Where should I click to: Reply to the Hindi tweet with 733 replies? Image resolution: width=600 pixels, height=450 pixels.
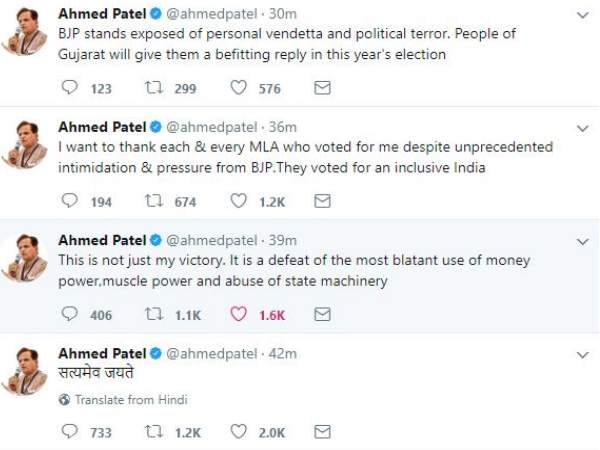click(x=69, y=432)
